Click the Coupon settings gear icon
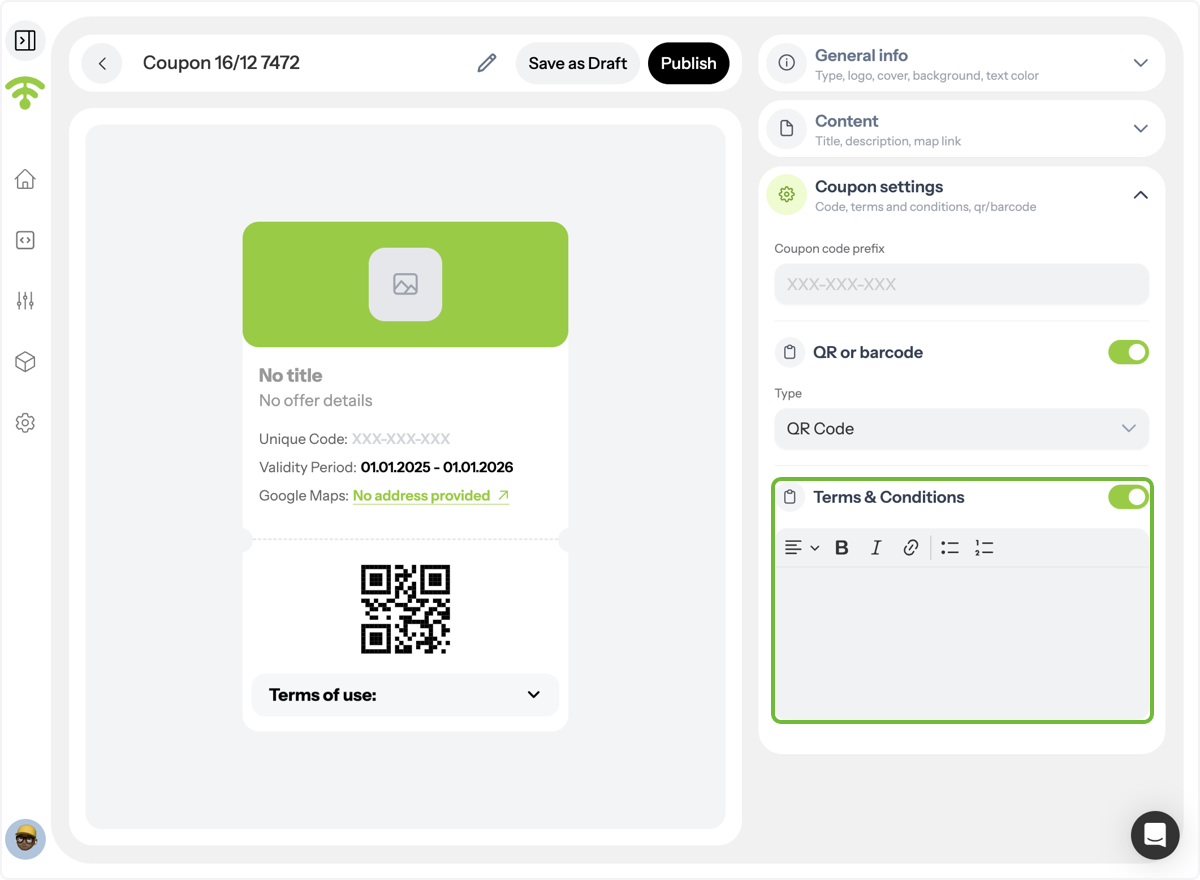Image resolution: width=1200 pixels, height=880 pixels. point(787,195)
